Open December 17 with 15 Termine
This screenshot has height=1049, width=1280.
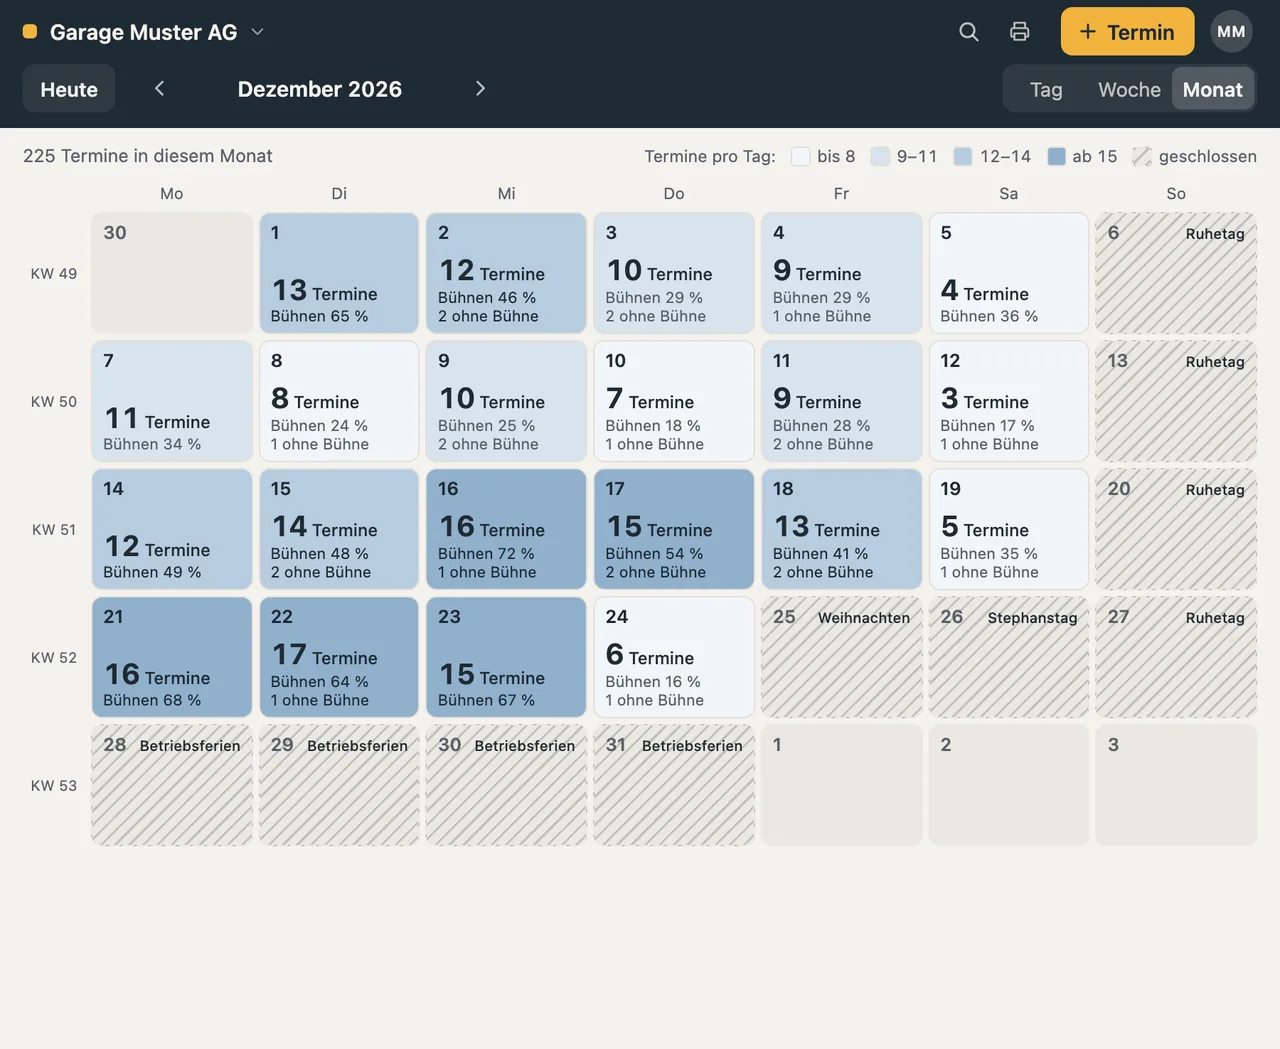point(674,529)
